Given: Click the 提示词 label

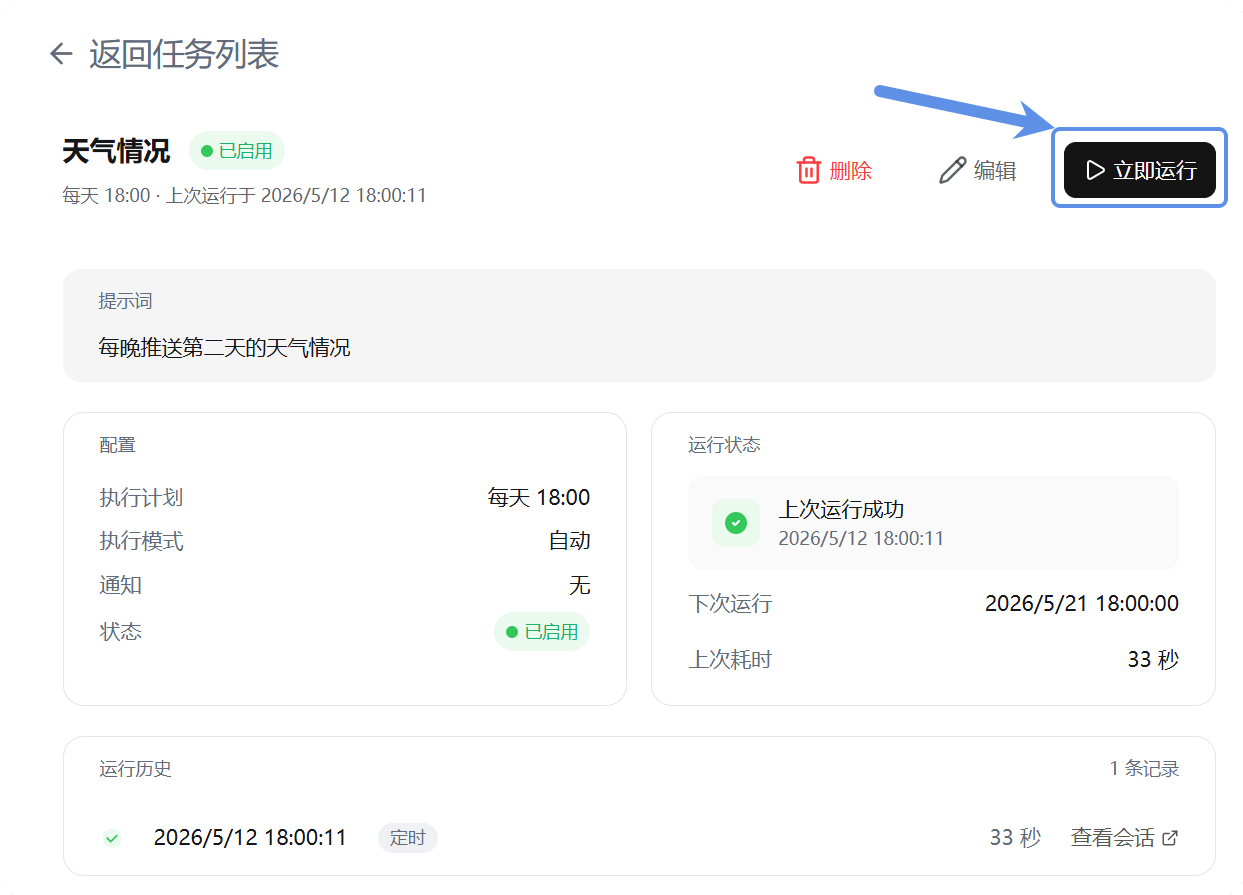Looking at the screenshot, I should (125, 301).
